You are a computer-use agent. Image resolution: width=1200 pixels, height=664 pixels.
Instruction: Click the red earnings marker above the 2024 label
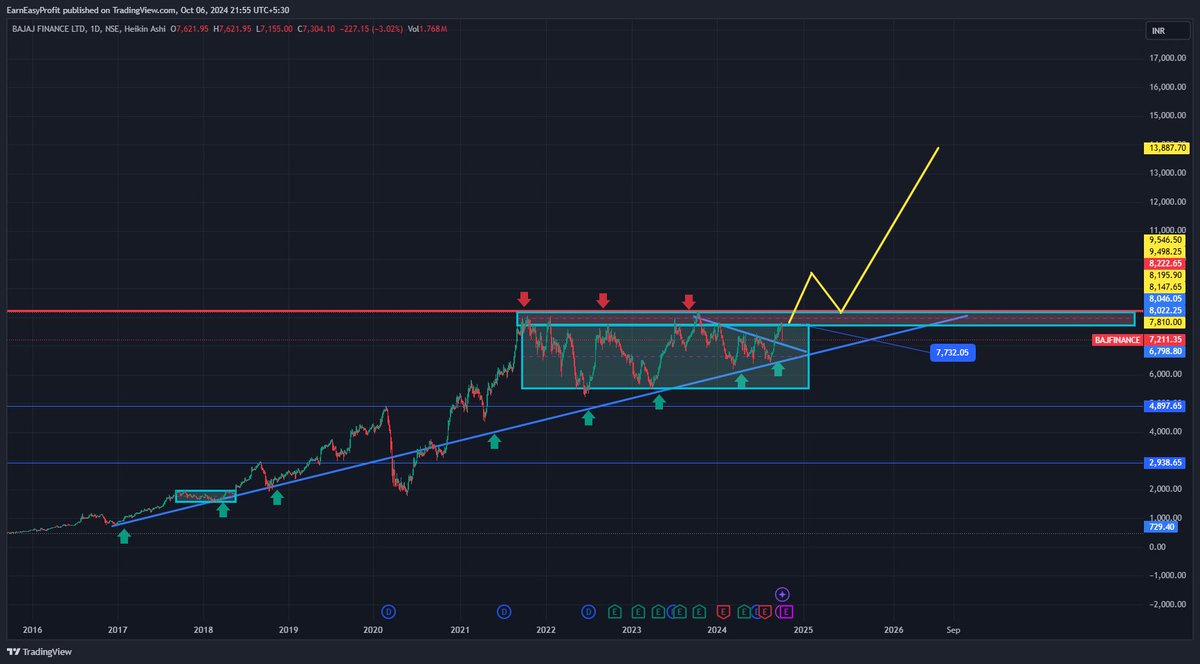click(x=724, y=610)
